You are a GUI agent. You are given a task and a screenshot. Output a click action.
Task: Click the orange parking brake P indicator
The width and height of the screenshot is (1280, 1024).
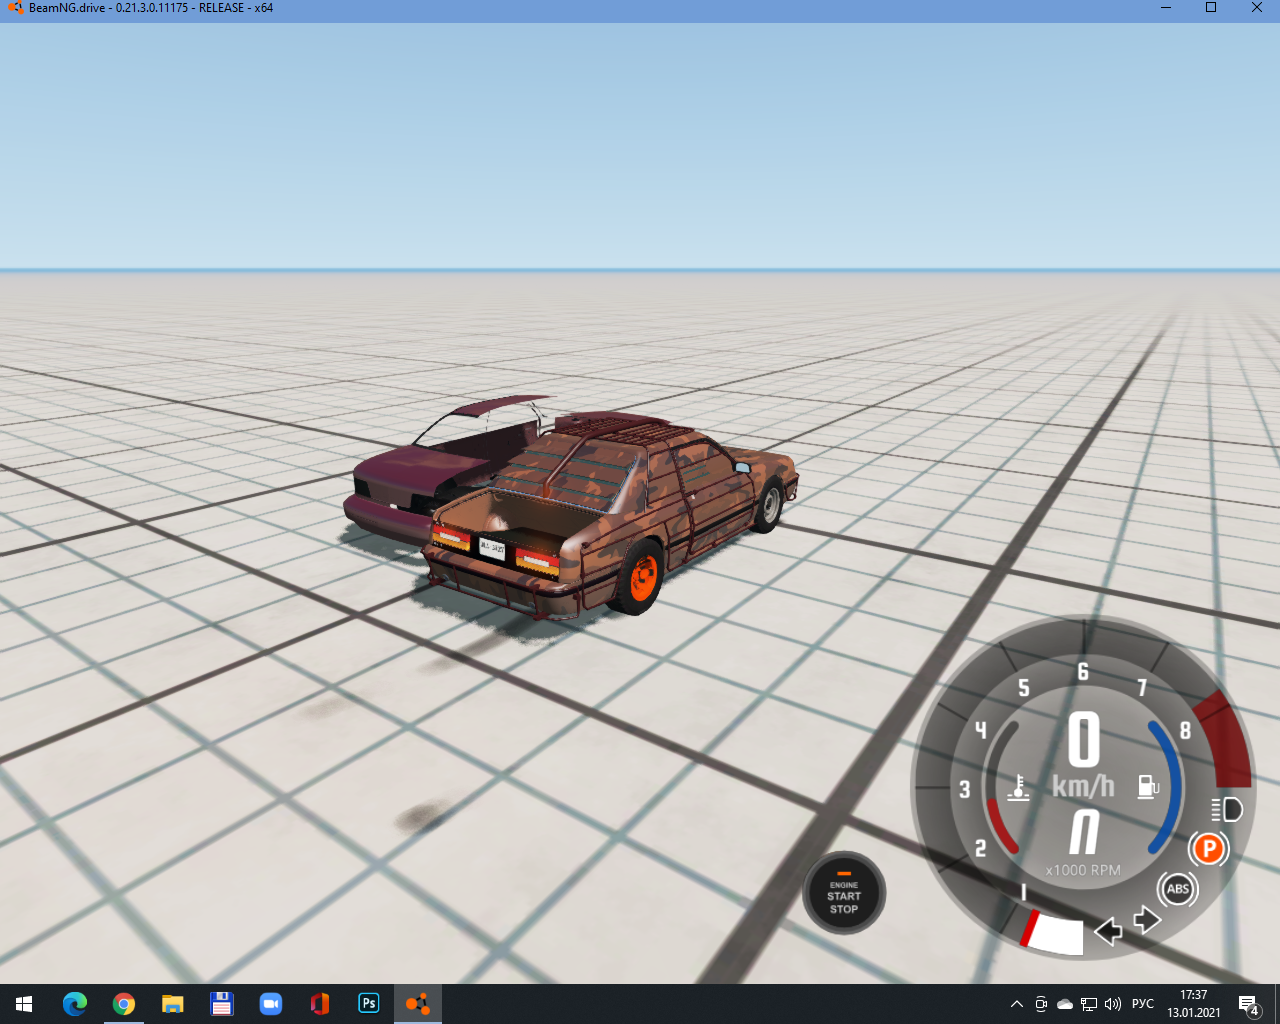[x=1209, y=849]
